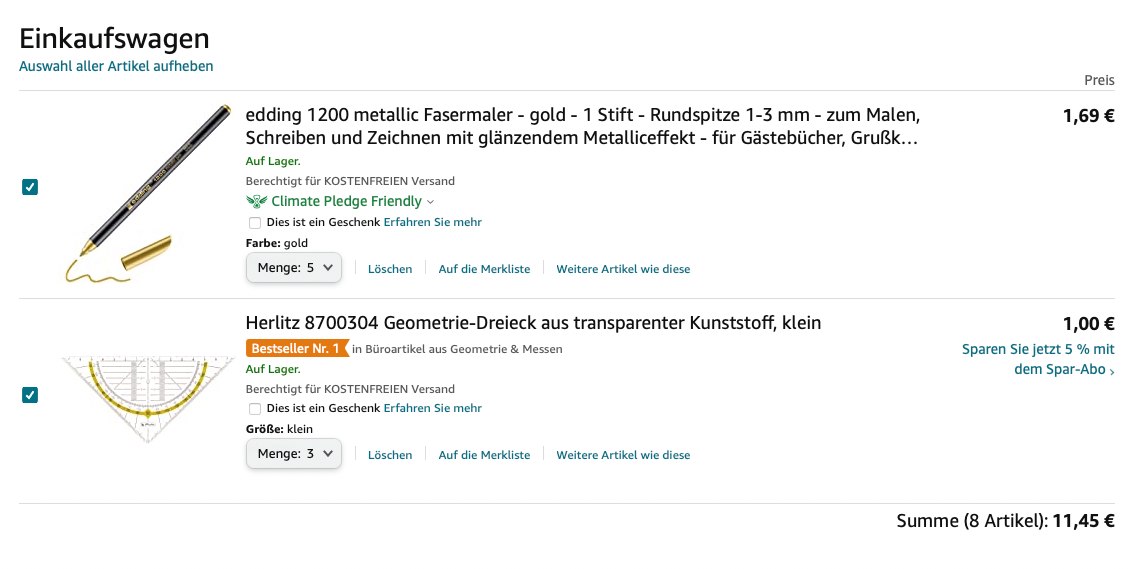Mark the edding pen as a gift

pos(255,223)
